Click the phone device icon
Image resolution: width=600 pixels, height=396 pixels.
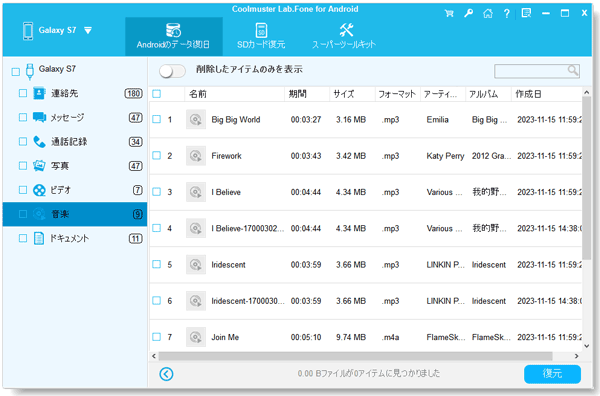(x=28, y=31)
